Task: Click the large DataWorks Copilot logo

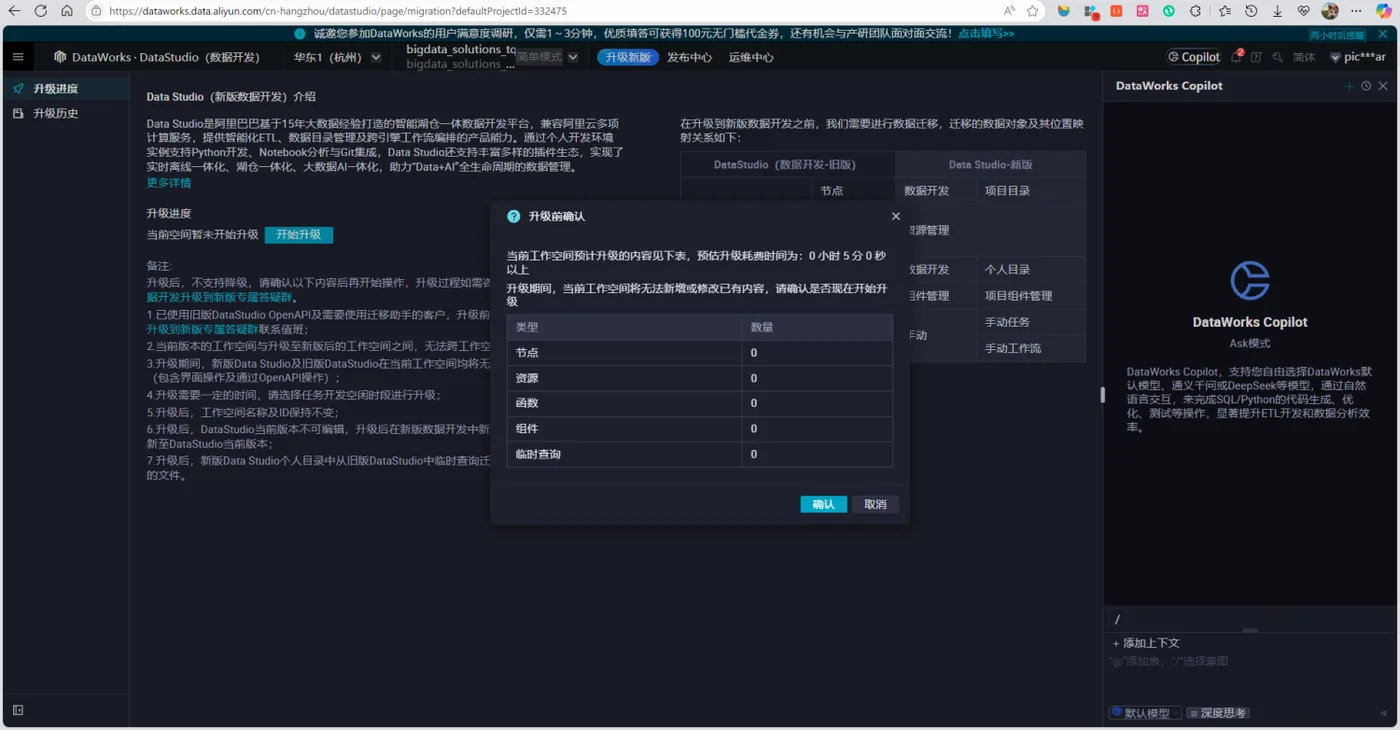Action: [x=1250, y=281]
